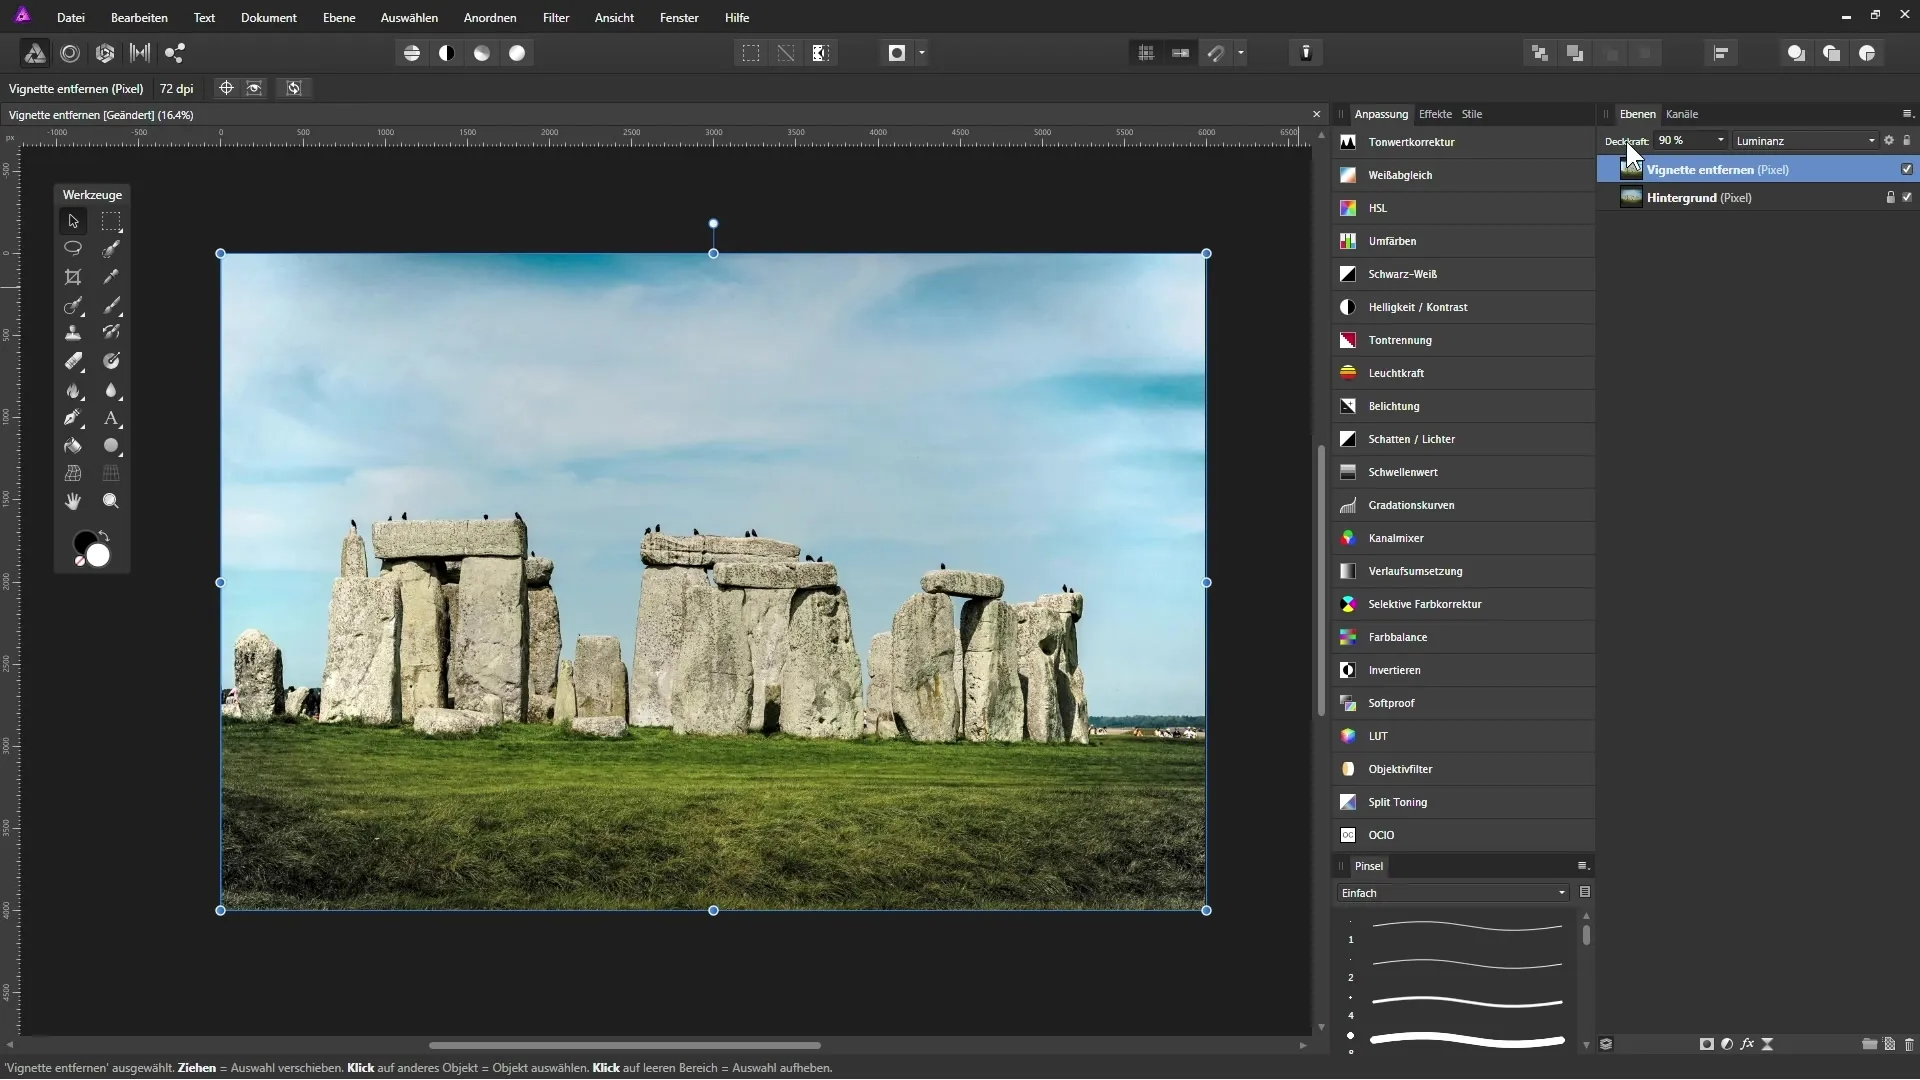
Task: Switch to the Kanäle tab
Action: pos(1682,114)
